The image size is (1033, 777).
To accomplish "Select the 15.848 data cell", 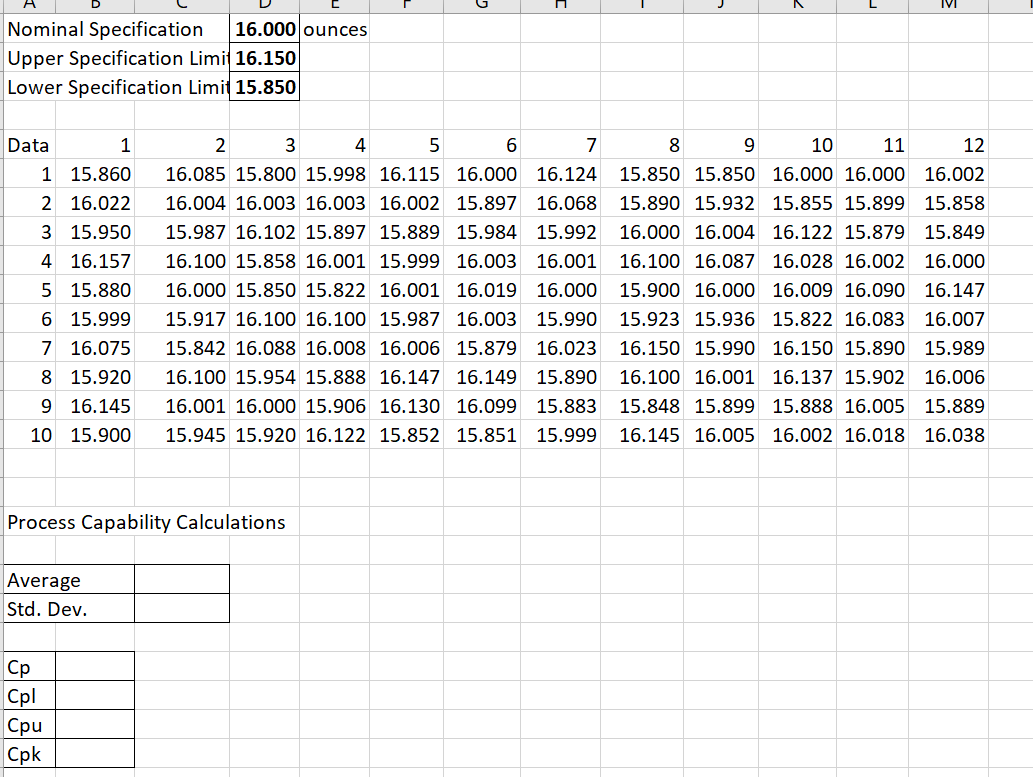I will pyautogui.click(x=642, y=406).
